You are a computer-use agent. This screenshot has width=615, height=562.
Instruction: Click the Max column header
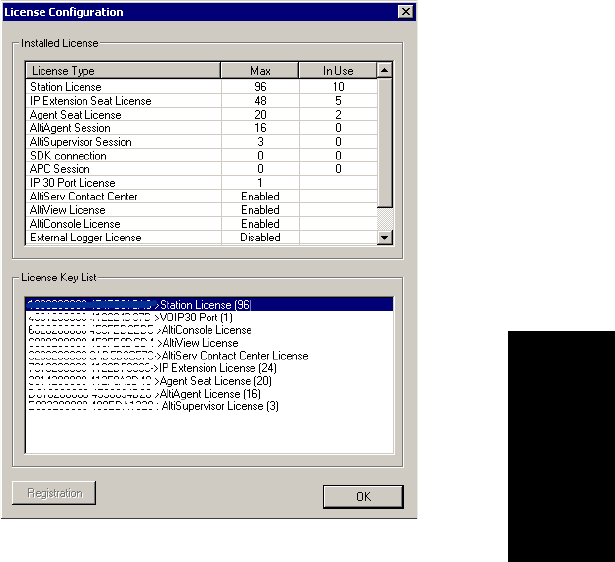260,71
